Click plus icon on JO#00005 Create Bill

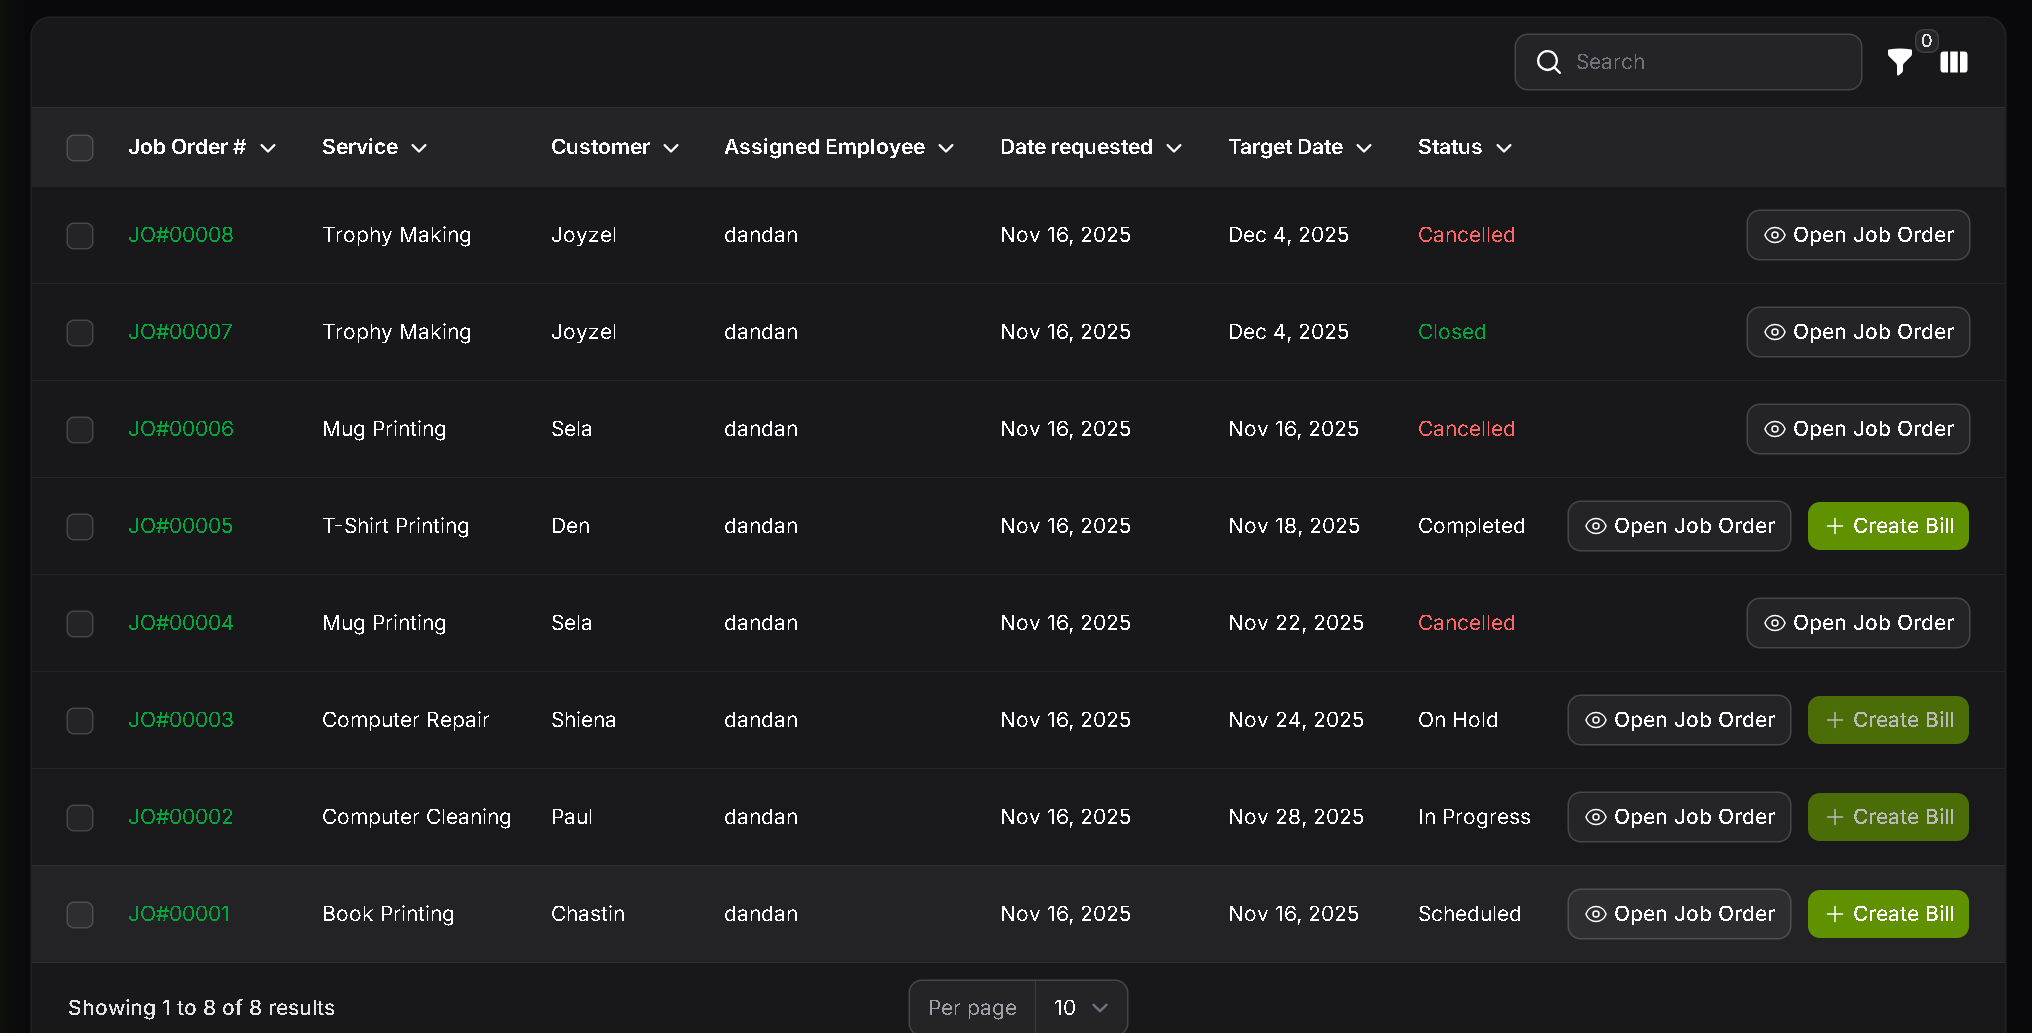tap(1834, 526)
